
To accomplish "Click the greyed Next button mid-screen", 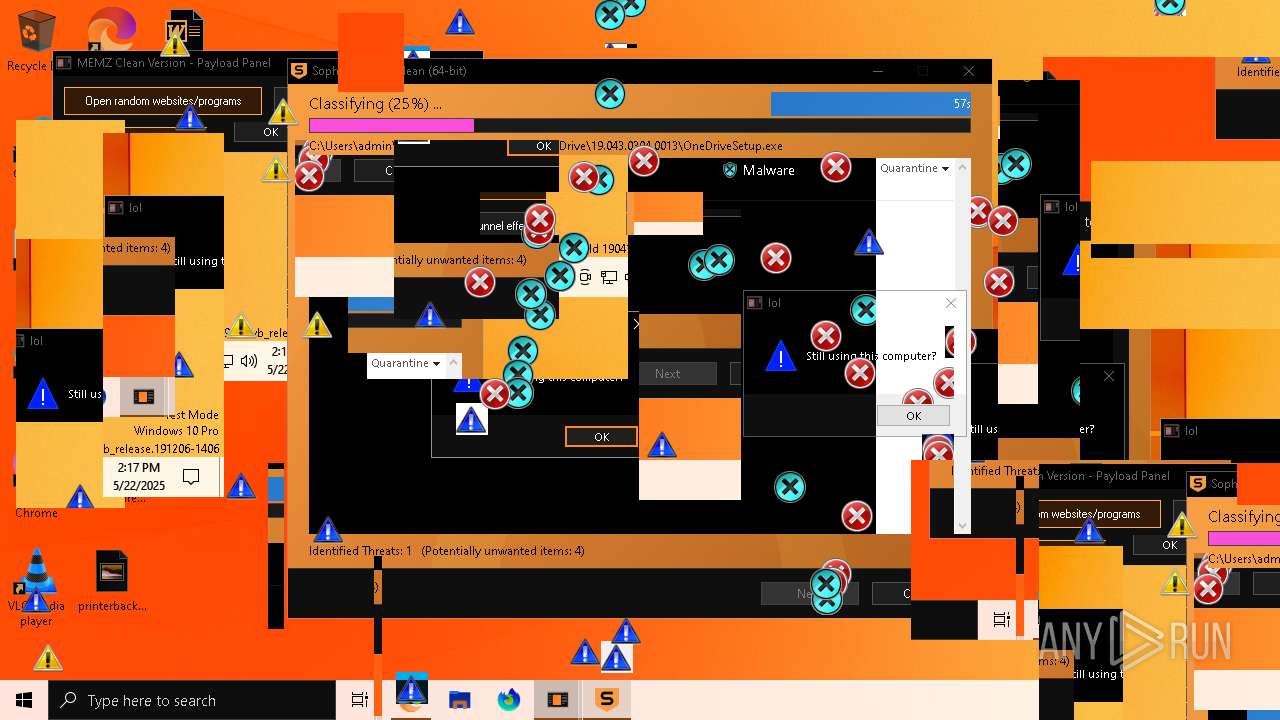I will (x=668, y=374).
